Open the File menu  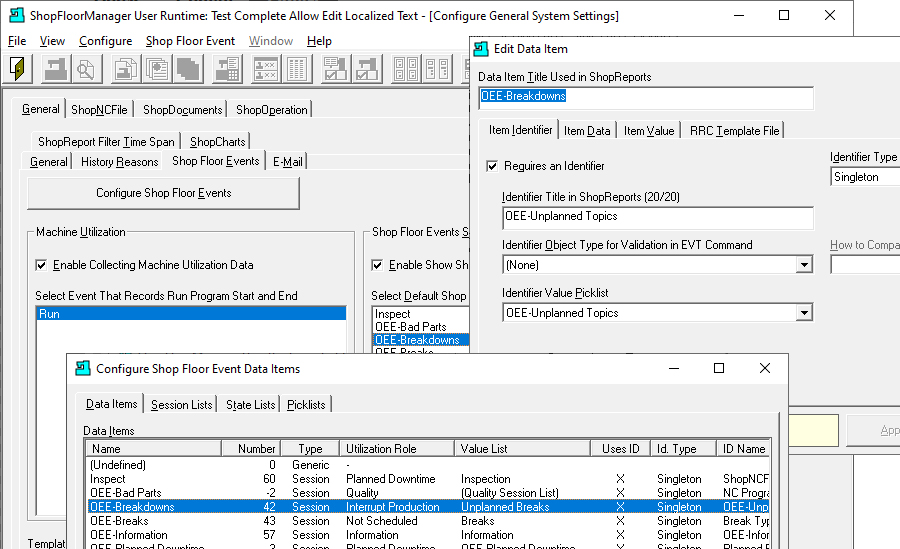(17, 41)
